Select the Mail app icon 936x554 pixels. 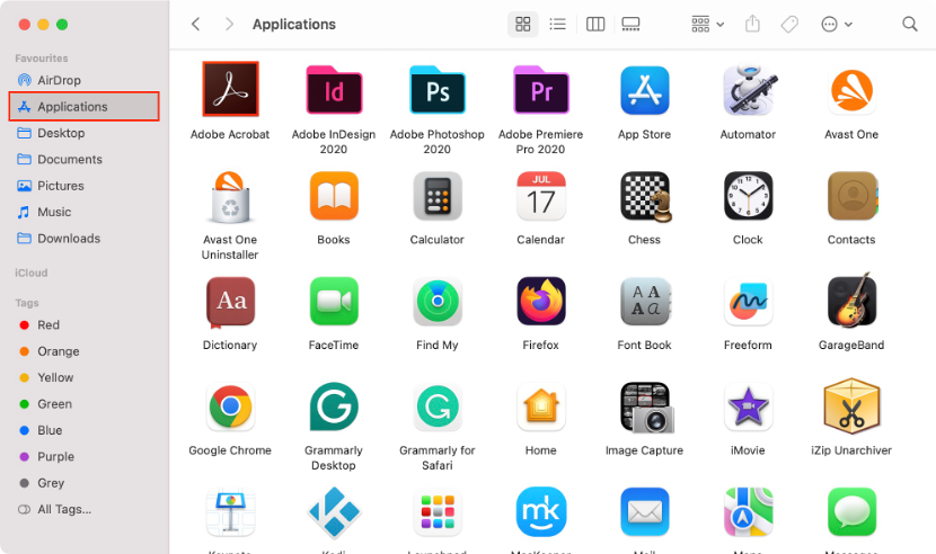point(644,512)
